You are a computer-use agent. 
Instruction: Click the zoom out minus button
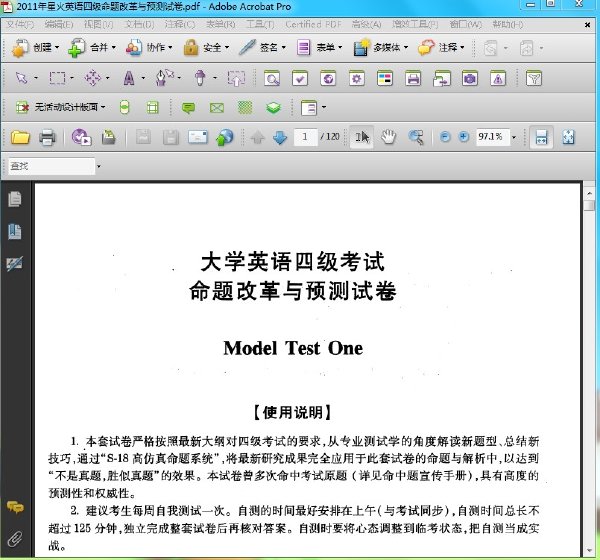[x=445, y=137]
